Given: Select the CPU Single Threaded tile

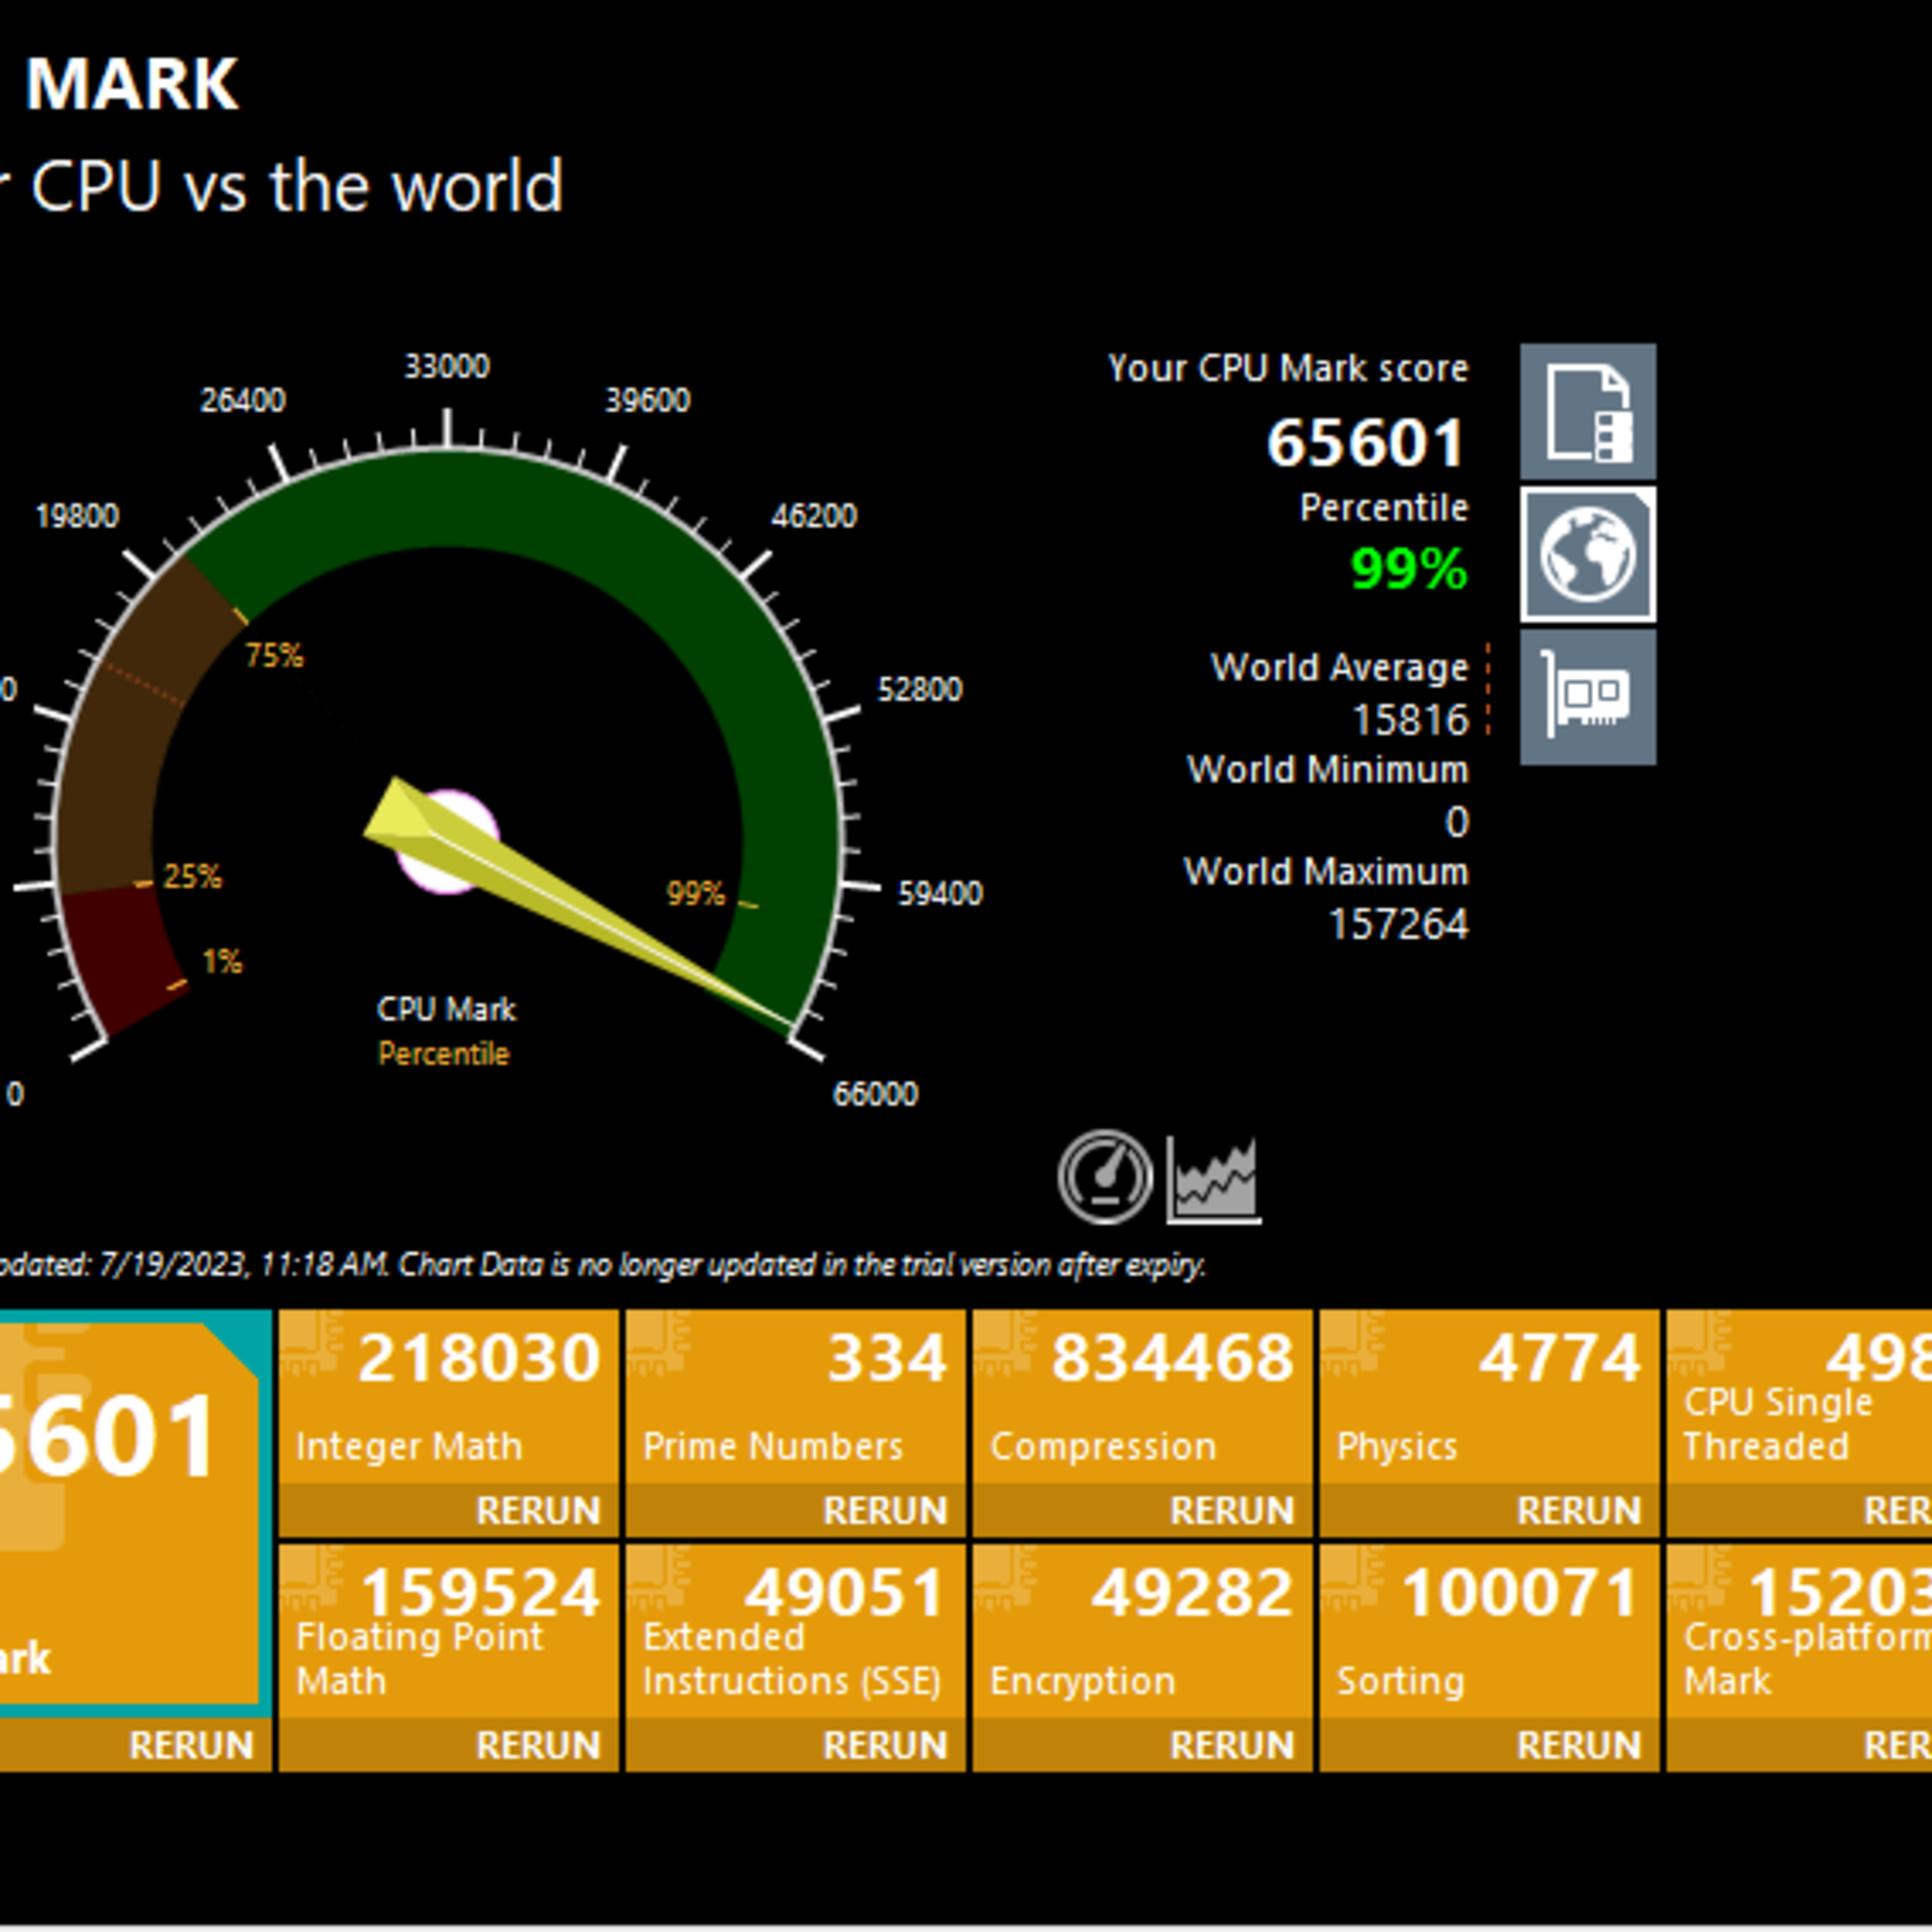Looking at the screenshot, I should coord(1799,1397).
